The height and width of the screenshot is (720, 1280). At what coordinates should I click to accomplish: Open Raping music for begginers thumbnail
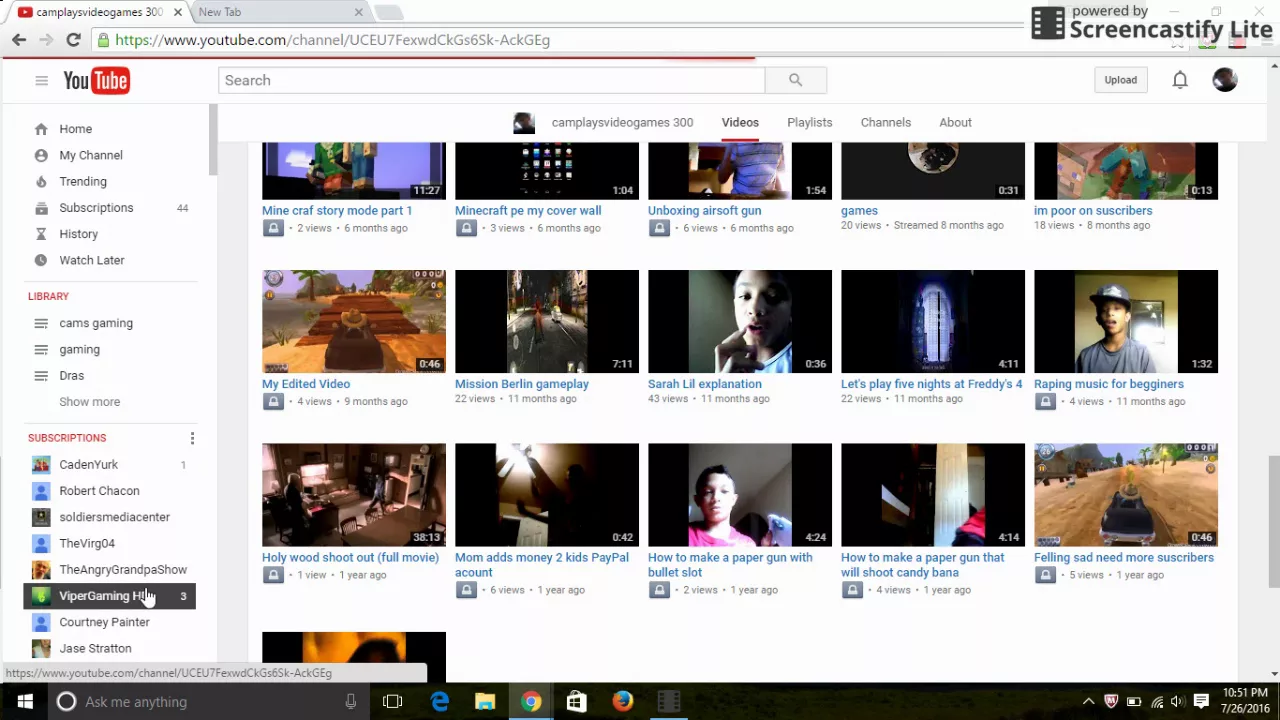[1126, 321]
